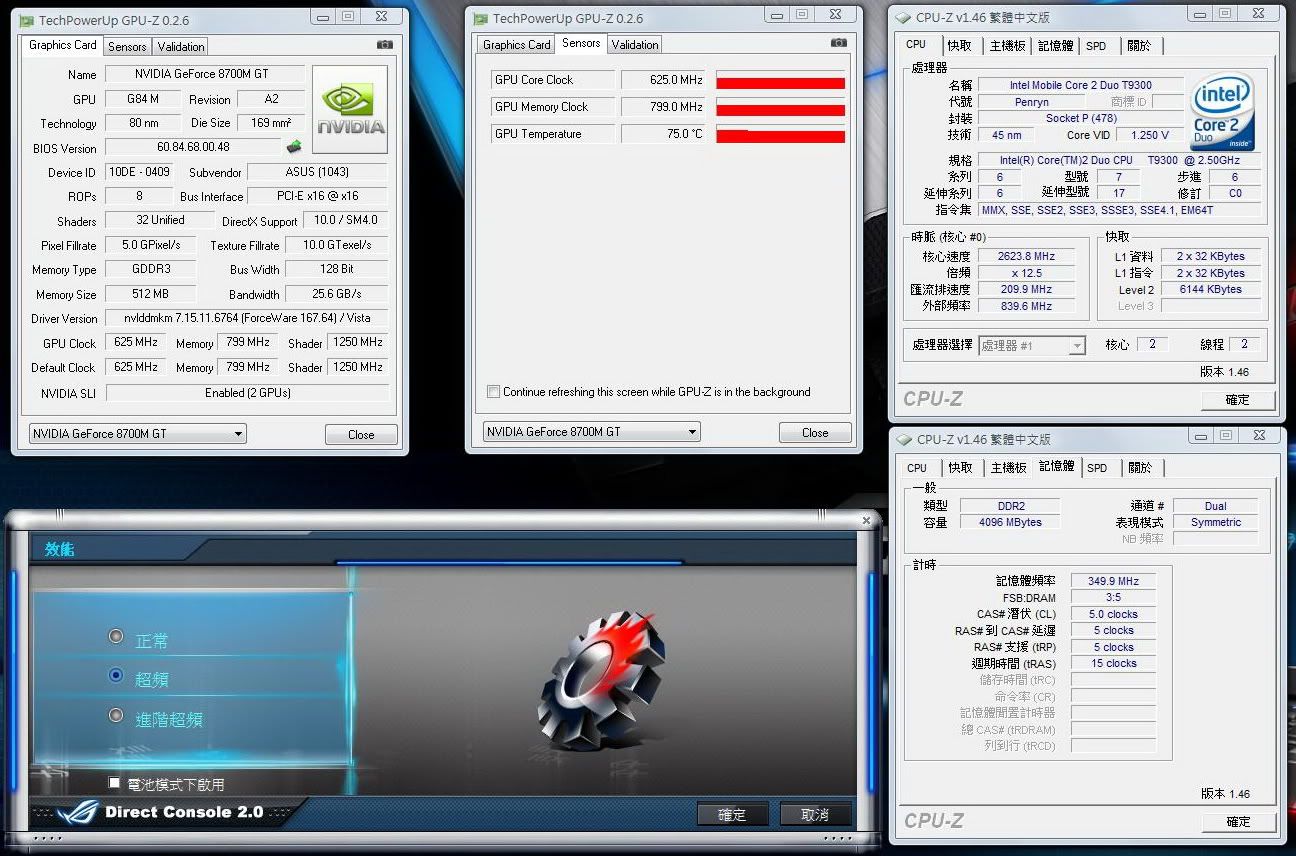The height and width of the screenshot is (856, 1296).
Task: Click the Level 2 cache value 6144 KBytes
Action: pos(1209,289)
